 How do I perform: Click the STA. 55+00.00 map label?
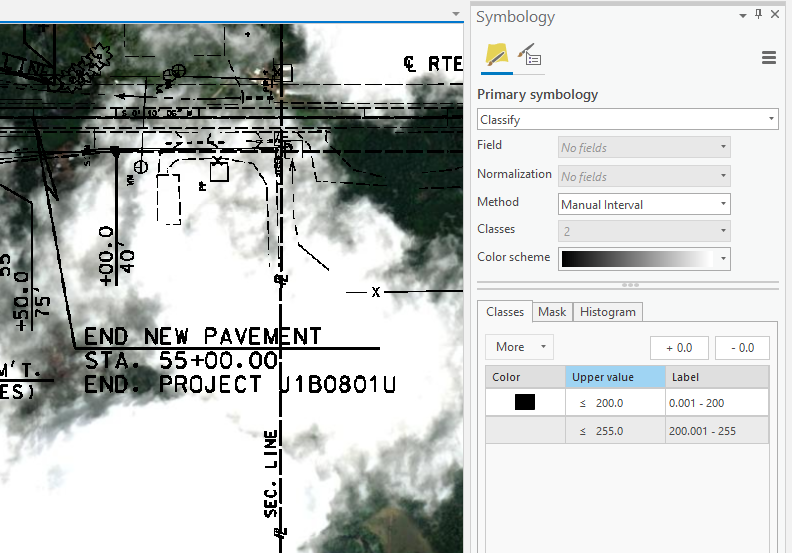coord(181,361)
